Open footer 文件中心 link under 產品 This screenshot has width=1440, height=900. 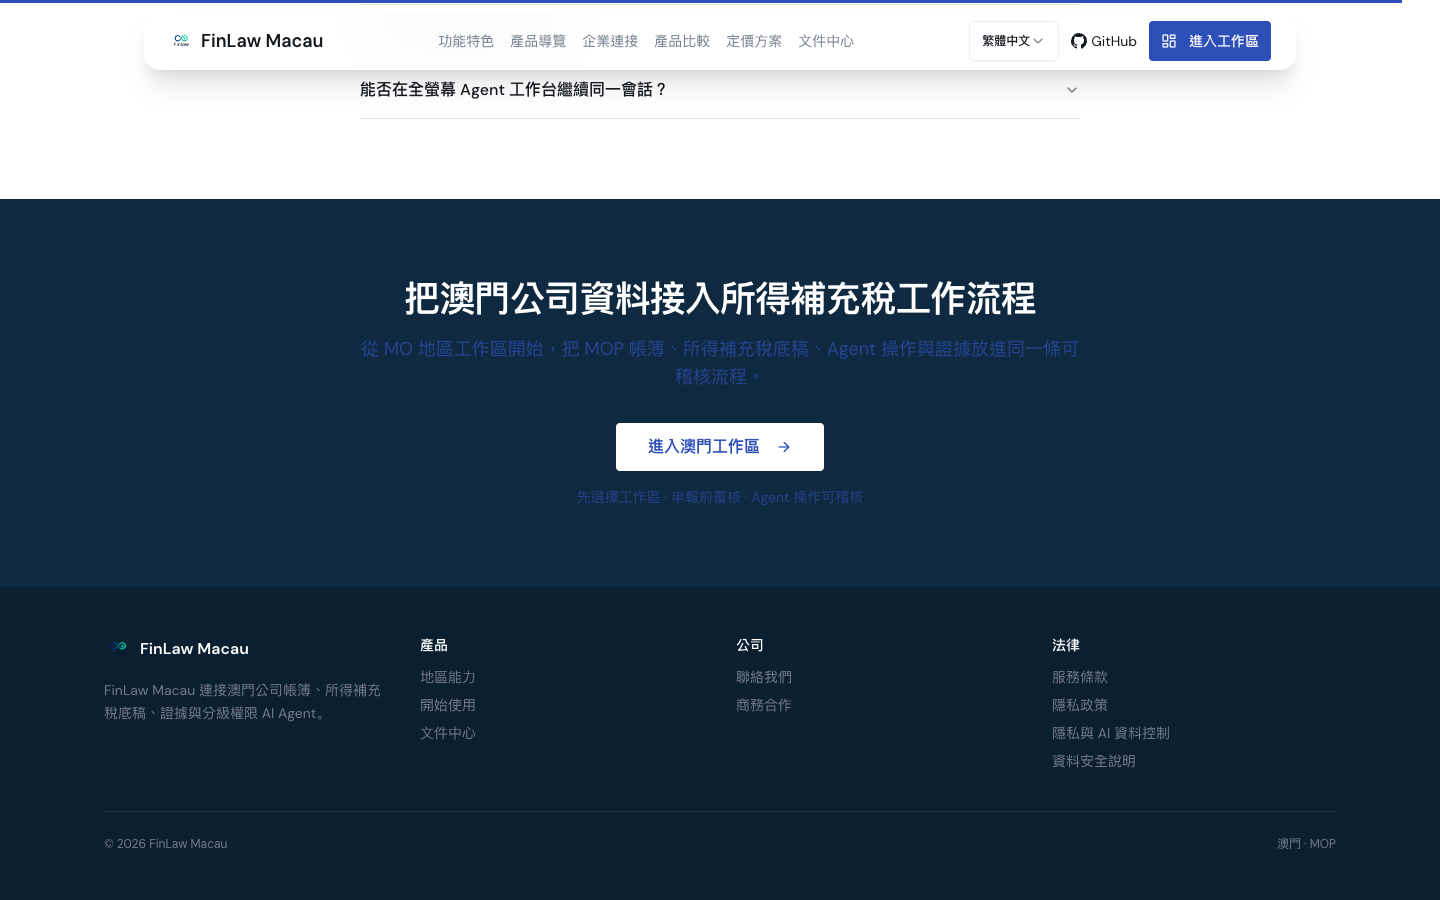click(448, 733)
